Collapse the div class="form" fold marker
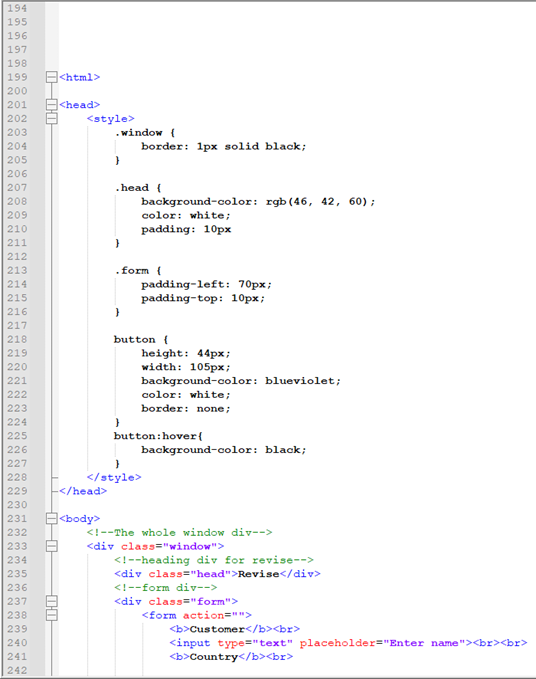Viewport: 536px width, 679px height. [x=52, y=601]
